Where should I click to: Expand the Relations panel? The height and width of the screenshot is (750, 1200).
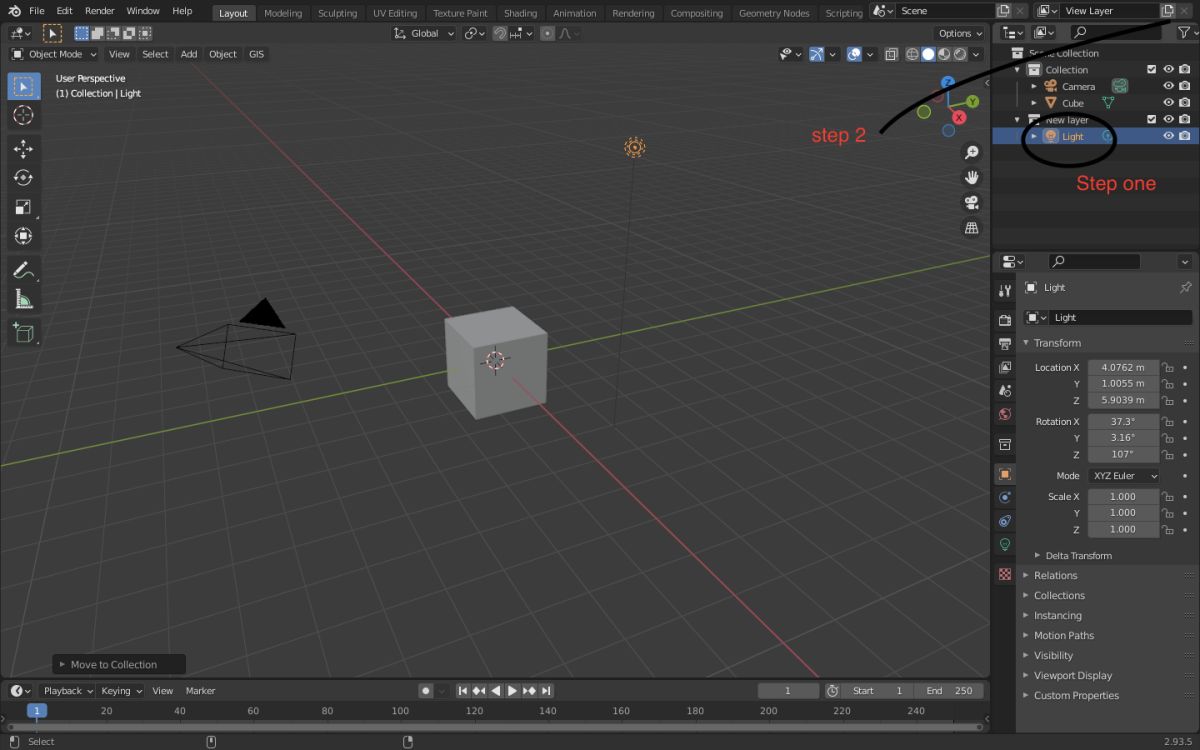(1055, 576)
